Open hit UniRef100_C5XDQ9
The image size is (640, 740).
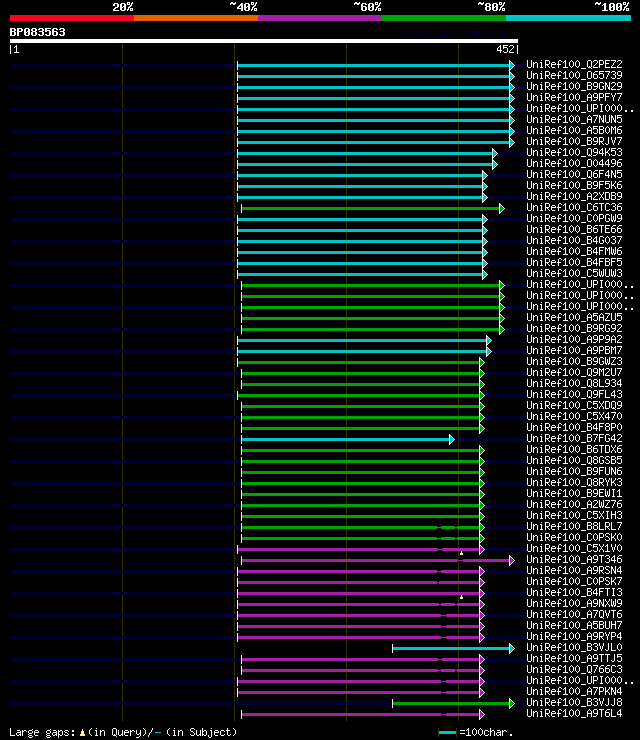(574, 405)
